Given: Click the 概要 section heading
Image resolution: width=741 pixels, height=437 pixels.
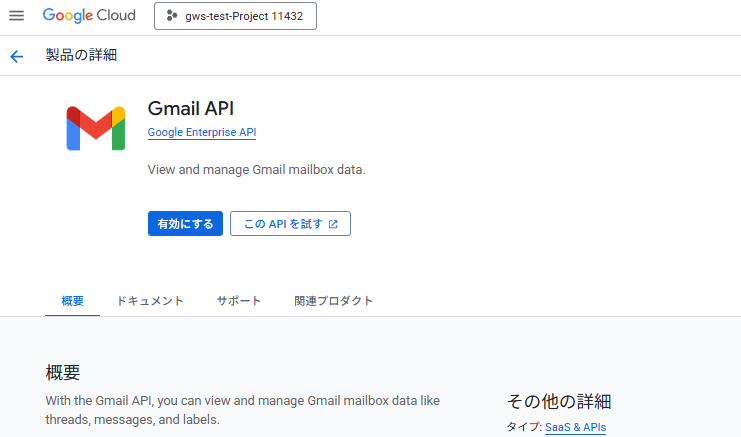Looking at the screenshot, I should (x=63, y=373).
